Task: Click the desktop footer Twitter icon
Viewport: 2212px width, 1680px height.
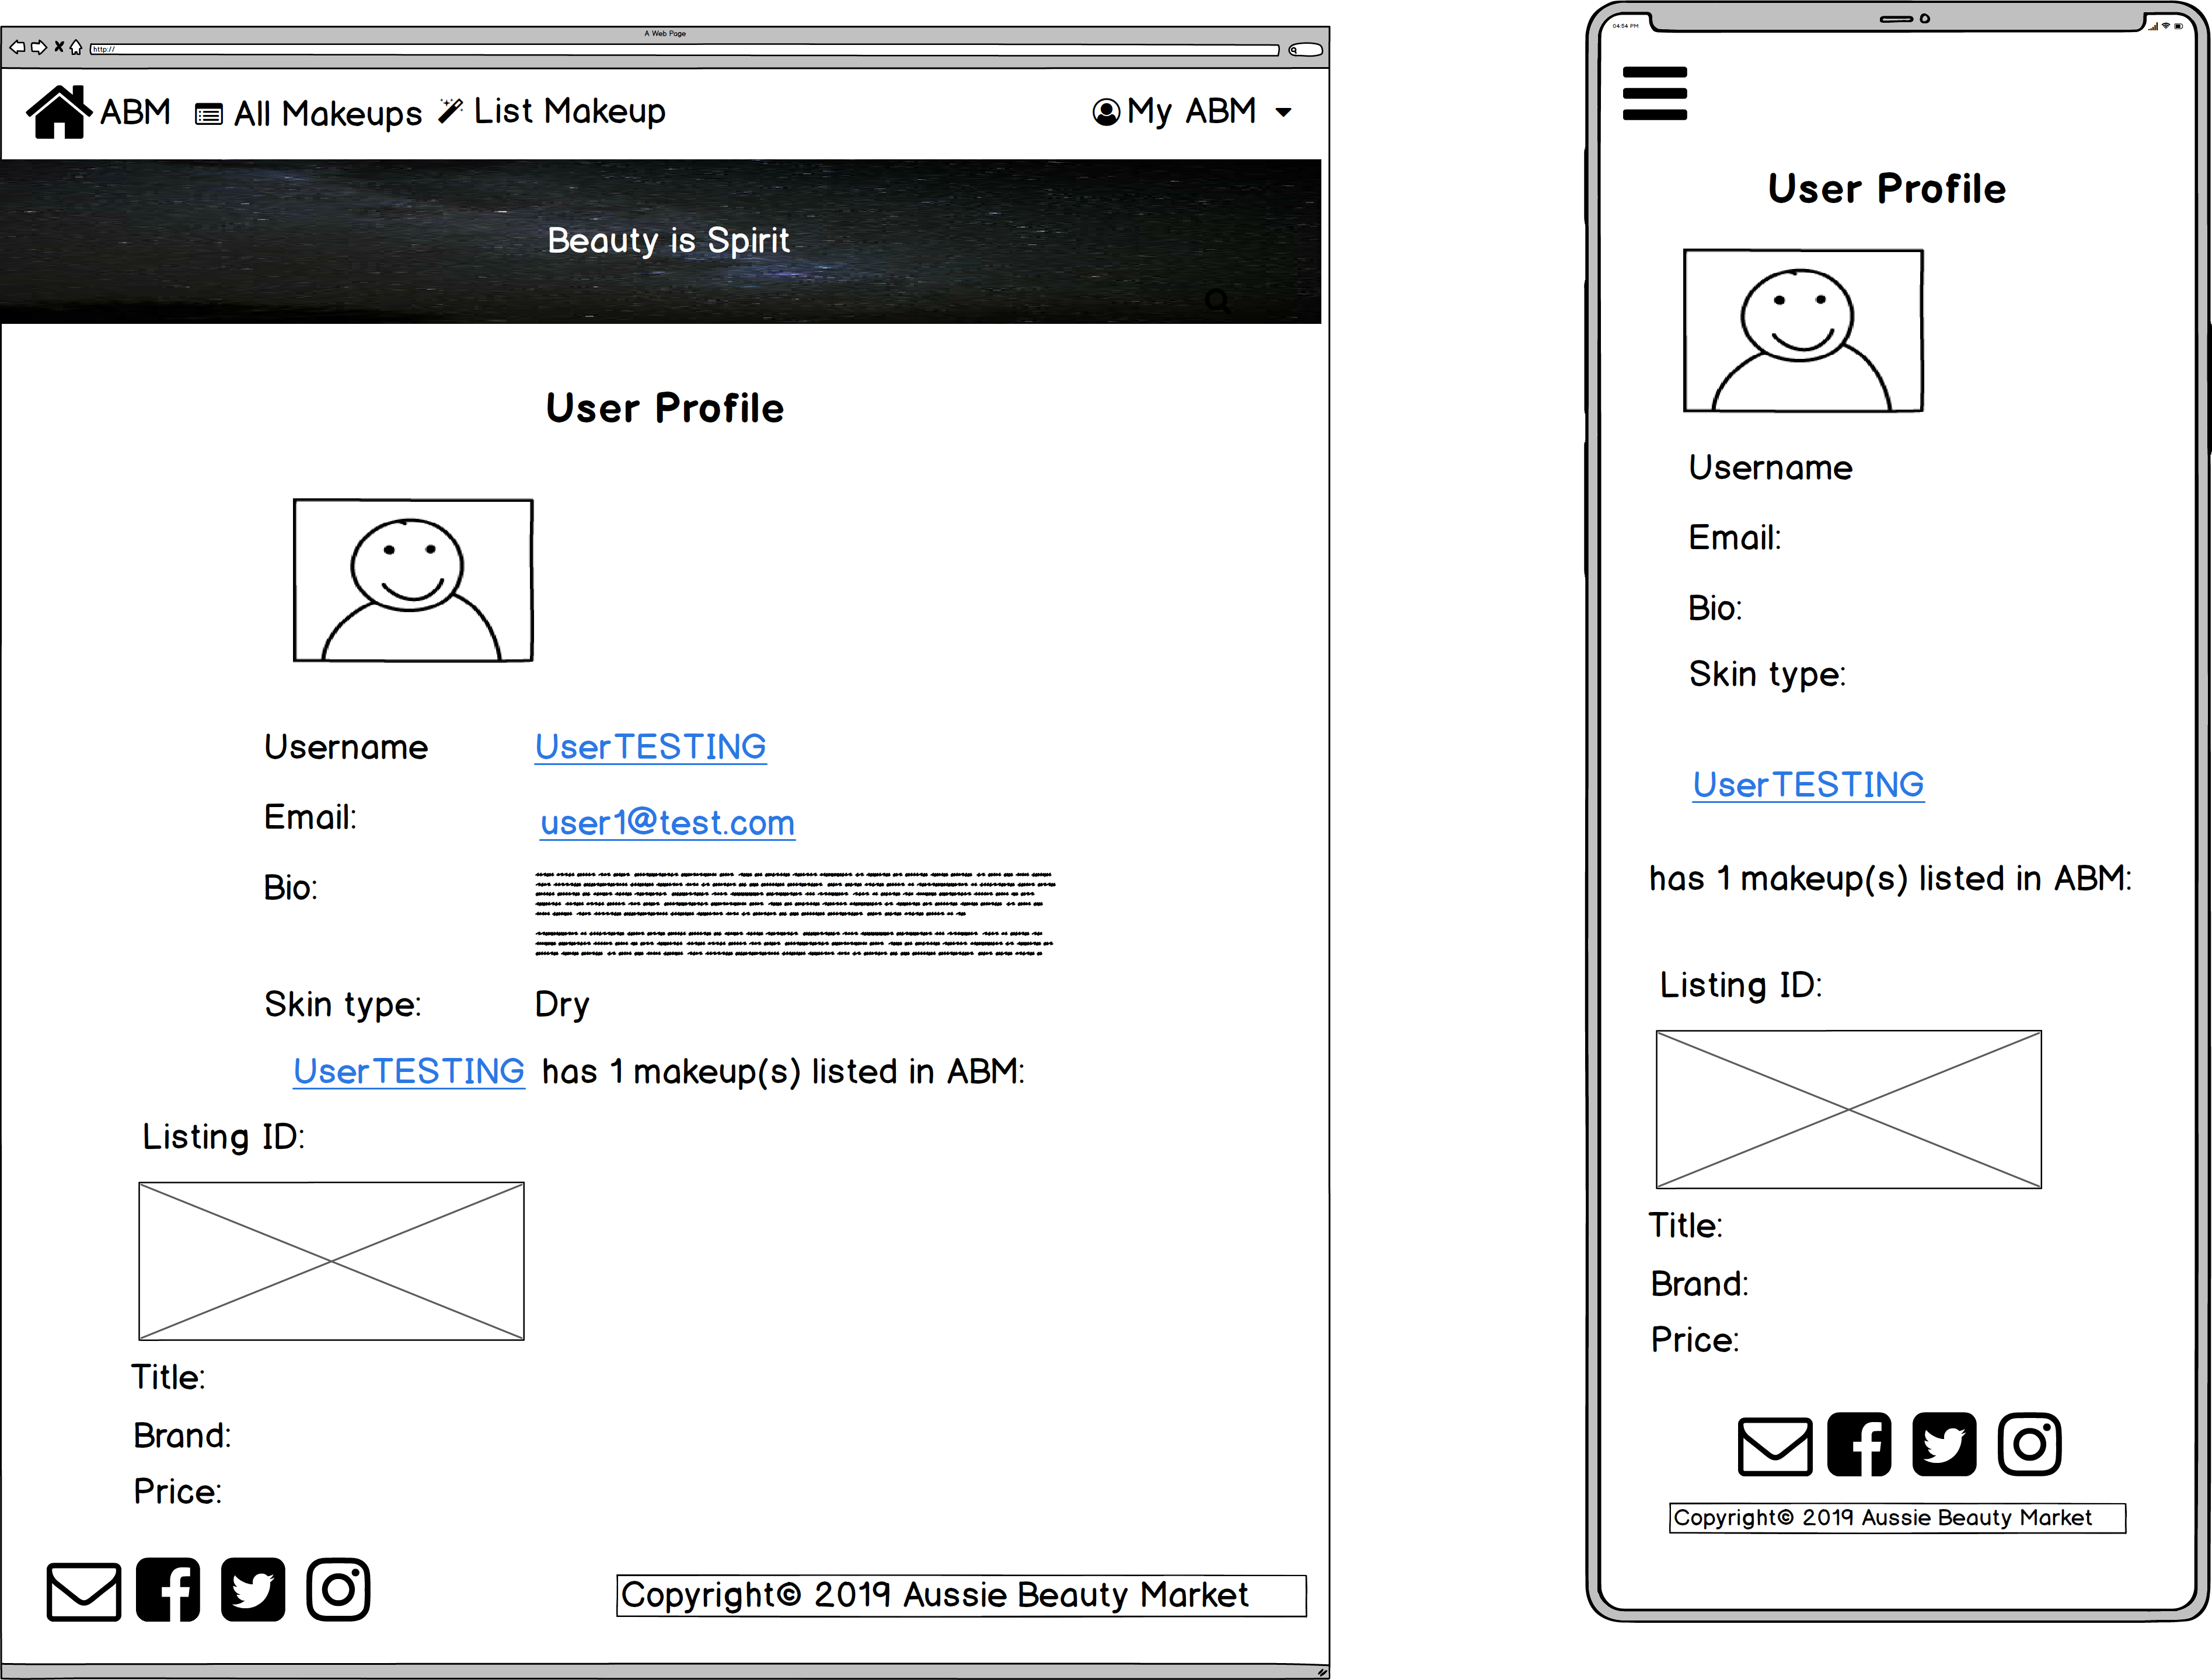Action: pyautogui.click(x=253, y=1590)
